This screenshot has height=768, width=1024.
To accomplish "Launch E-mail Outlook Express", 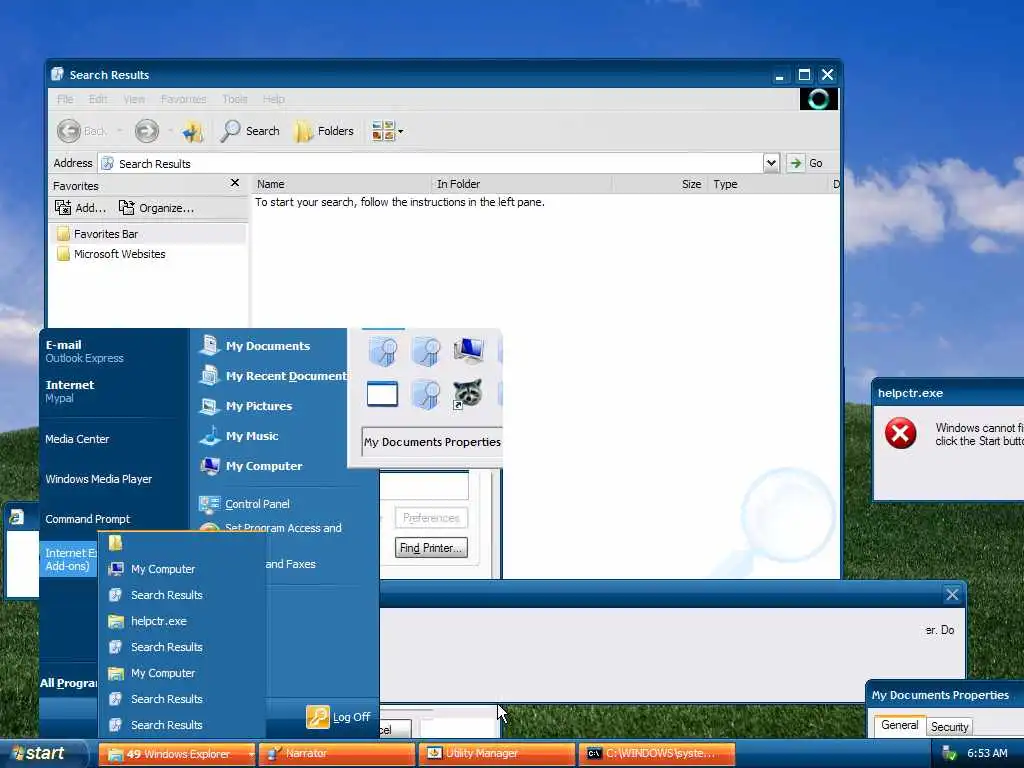I will click(84, 351).
